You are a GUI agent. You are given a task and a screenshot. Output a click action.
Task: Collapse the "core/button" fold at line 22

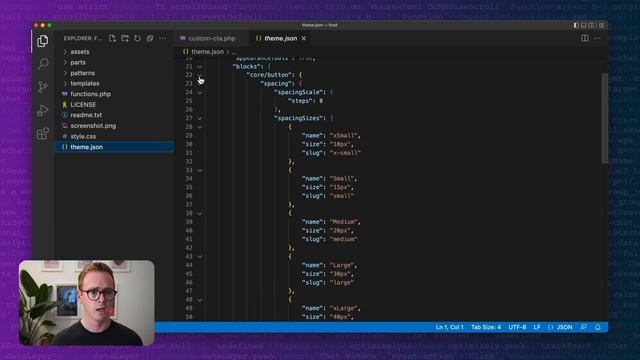pyautogui.click(x=200, y=75)
